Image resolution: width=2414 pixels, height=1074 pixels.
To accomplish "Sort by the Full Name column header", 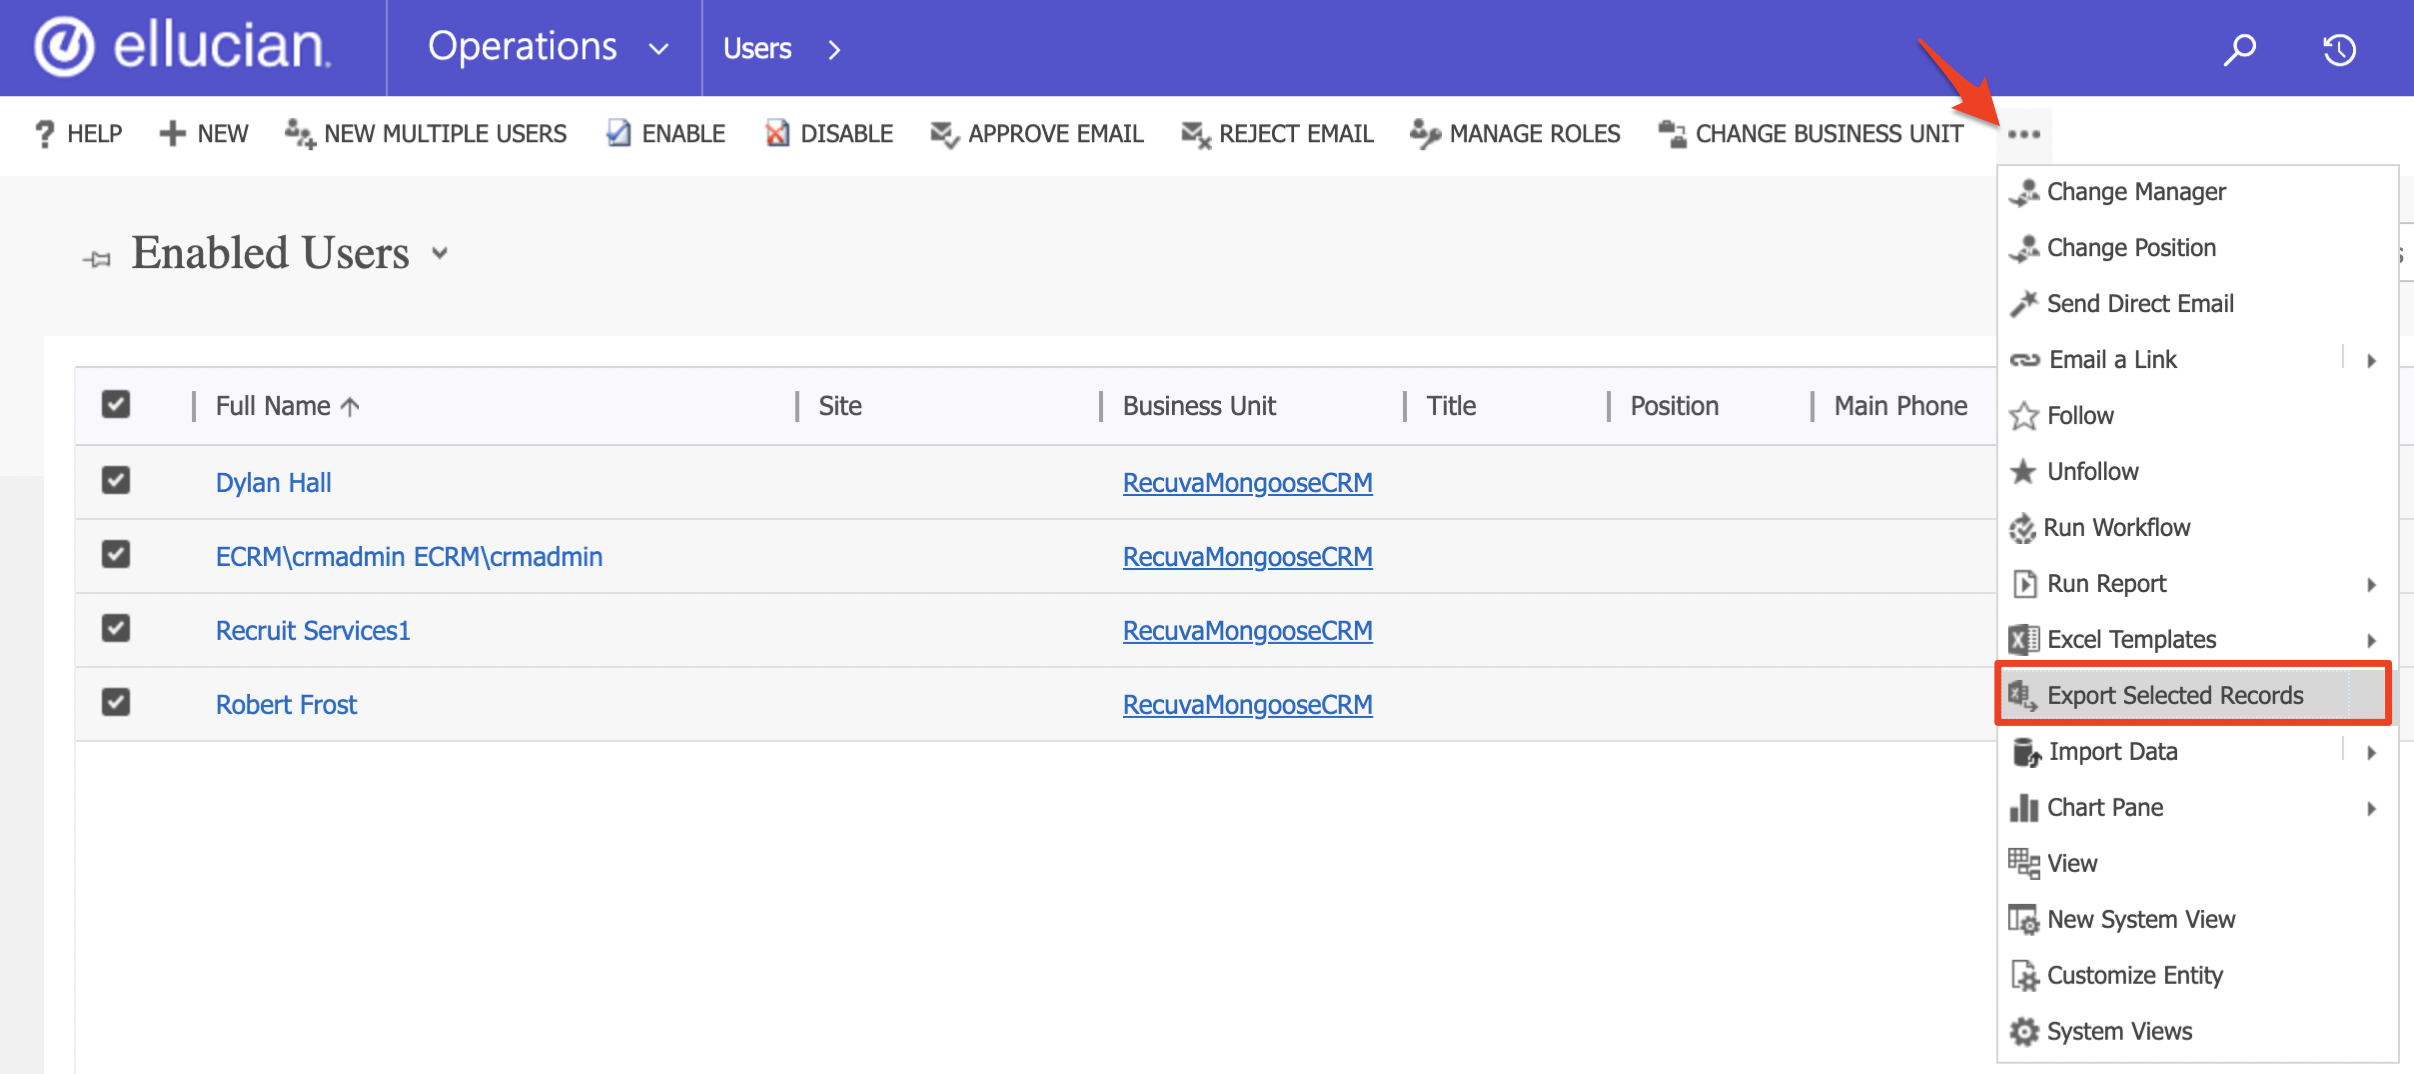I will click(x=273, y=405).
